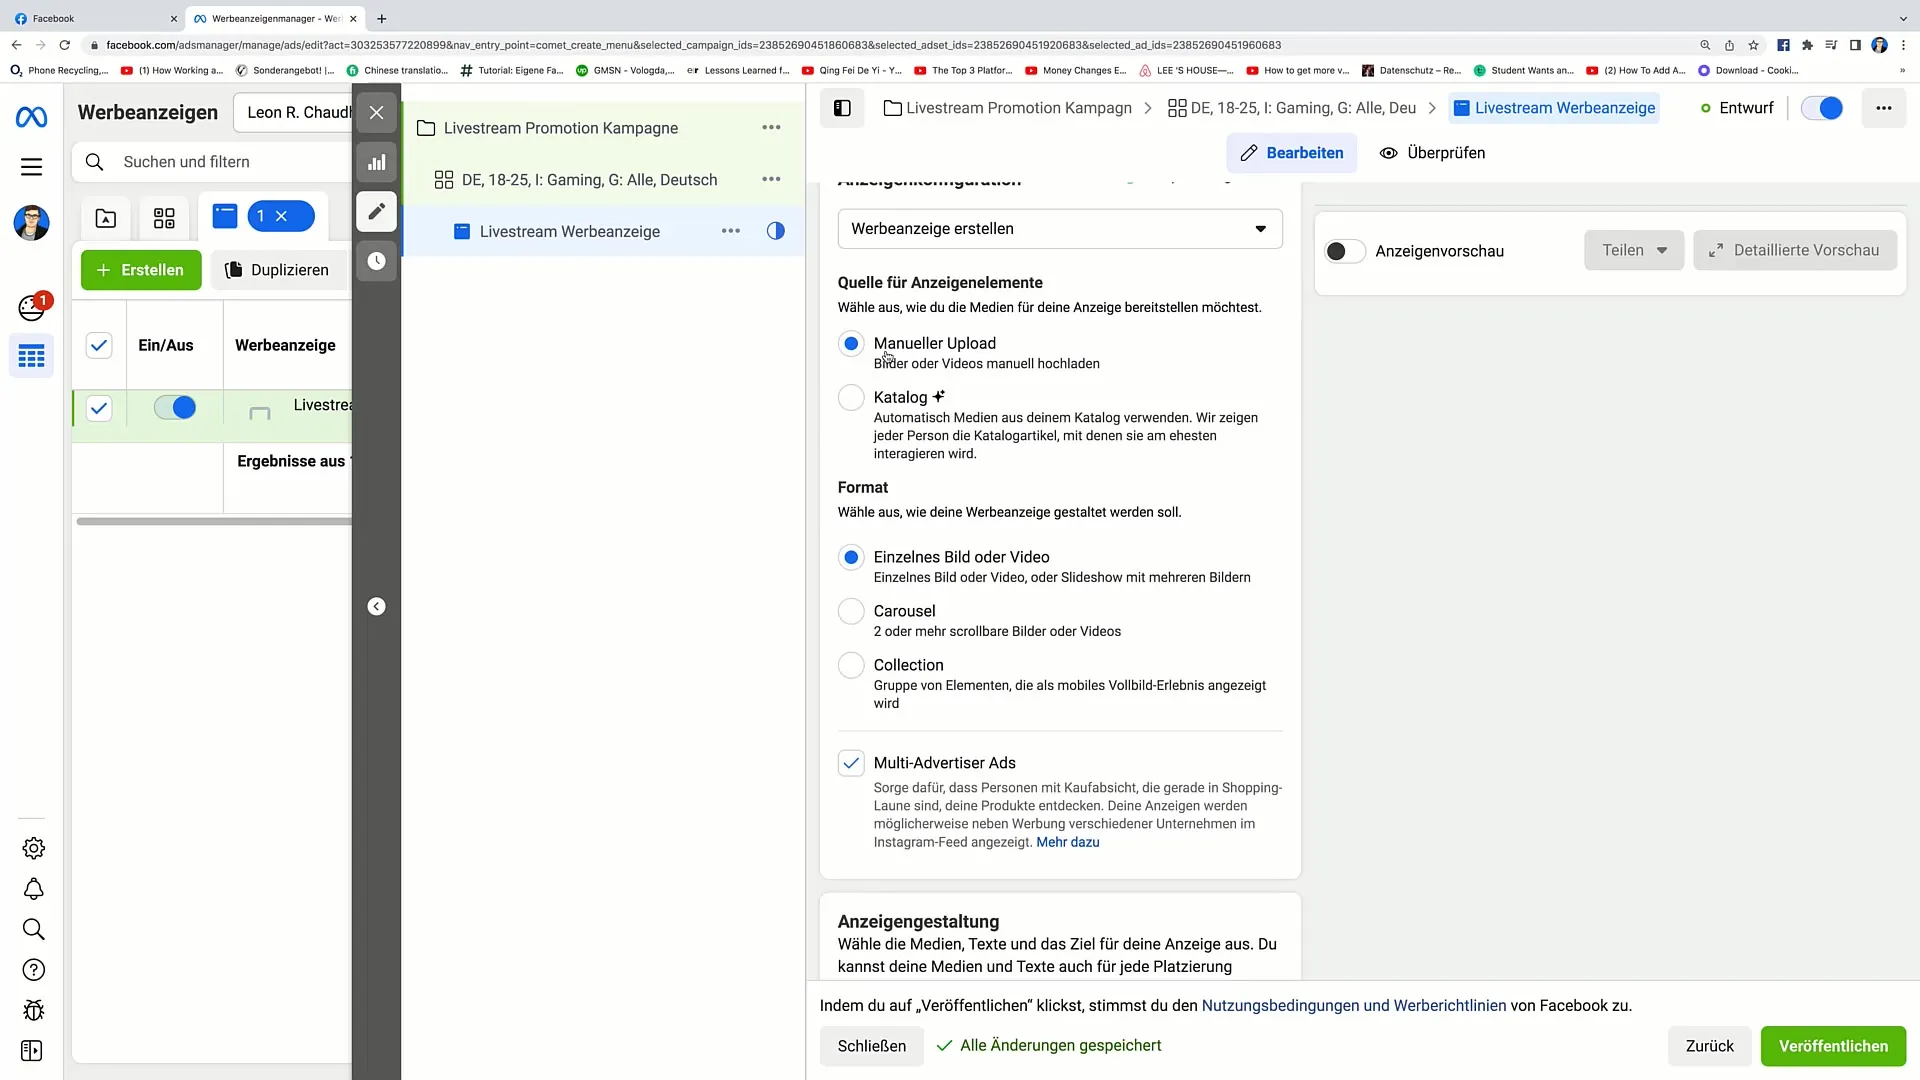Click the collapse sidebar arrow icon
Viewport: 1920px width, 1080px height.
(x=377, y=607)
